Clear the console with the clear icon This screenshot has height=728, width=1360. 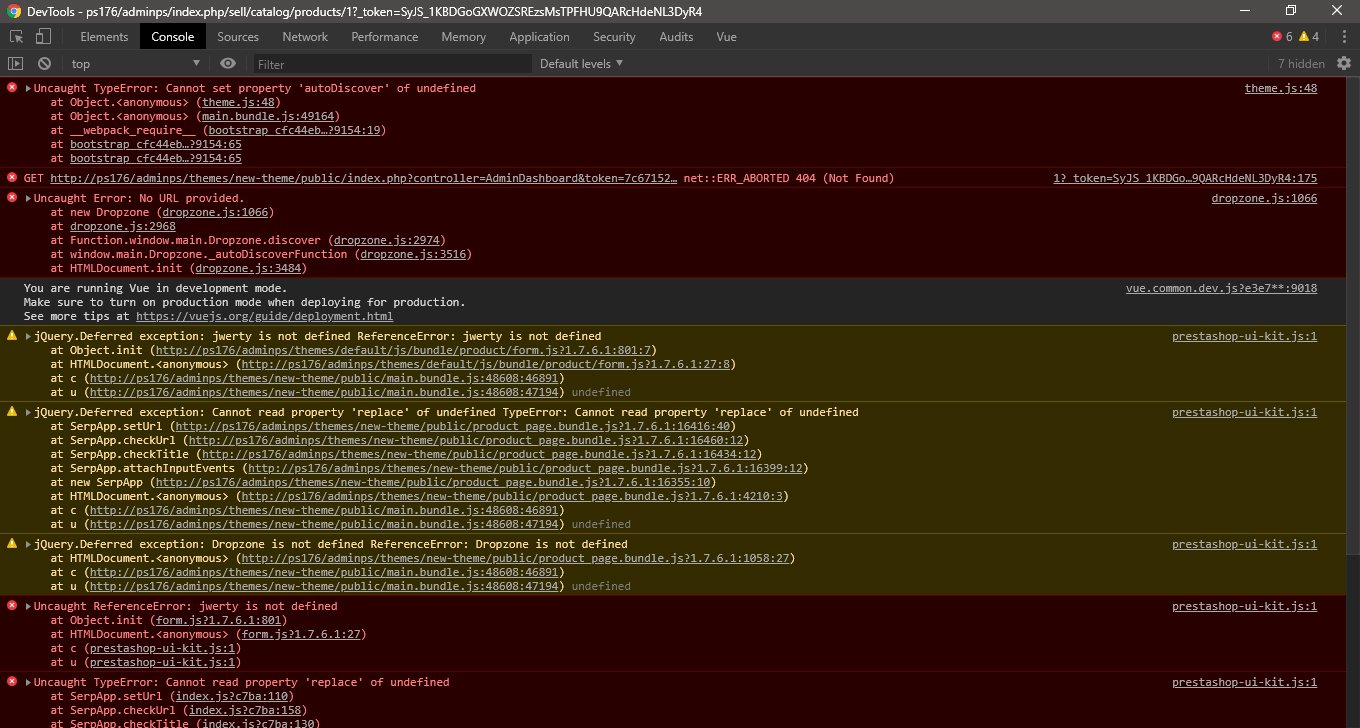(44, 64)
